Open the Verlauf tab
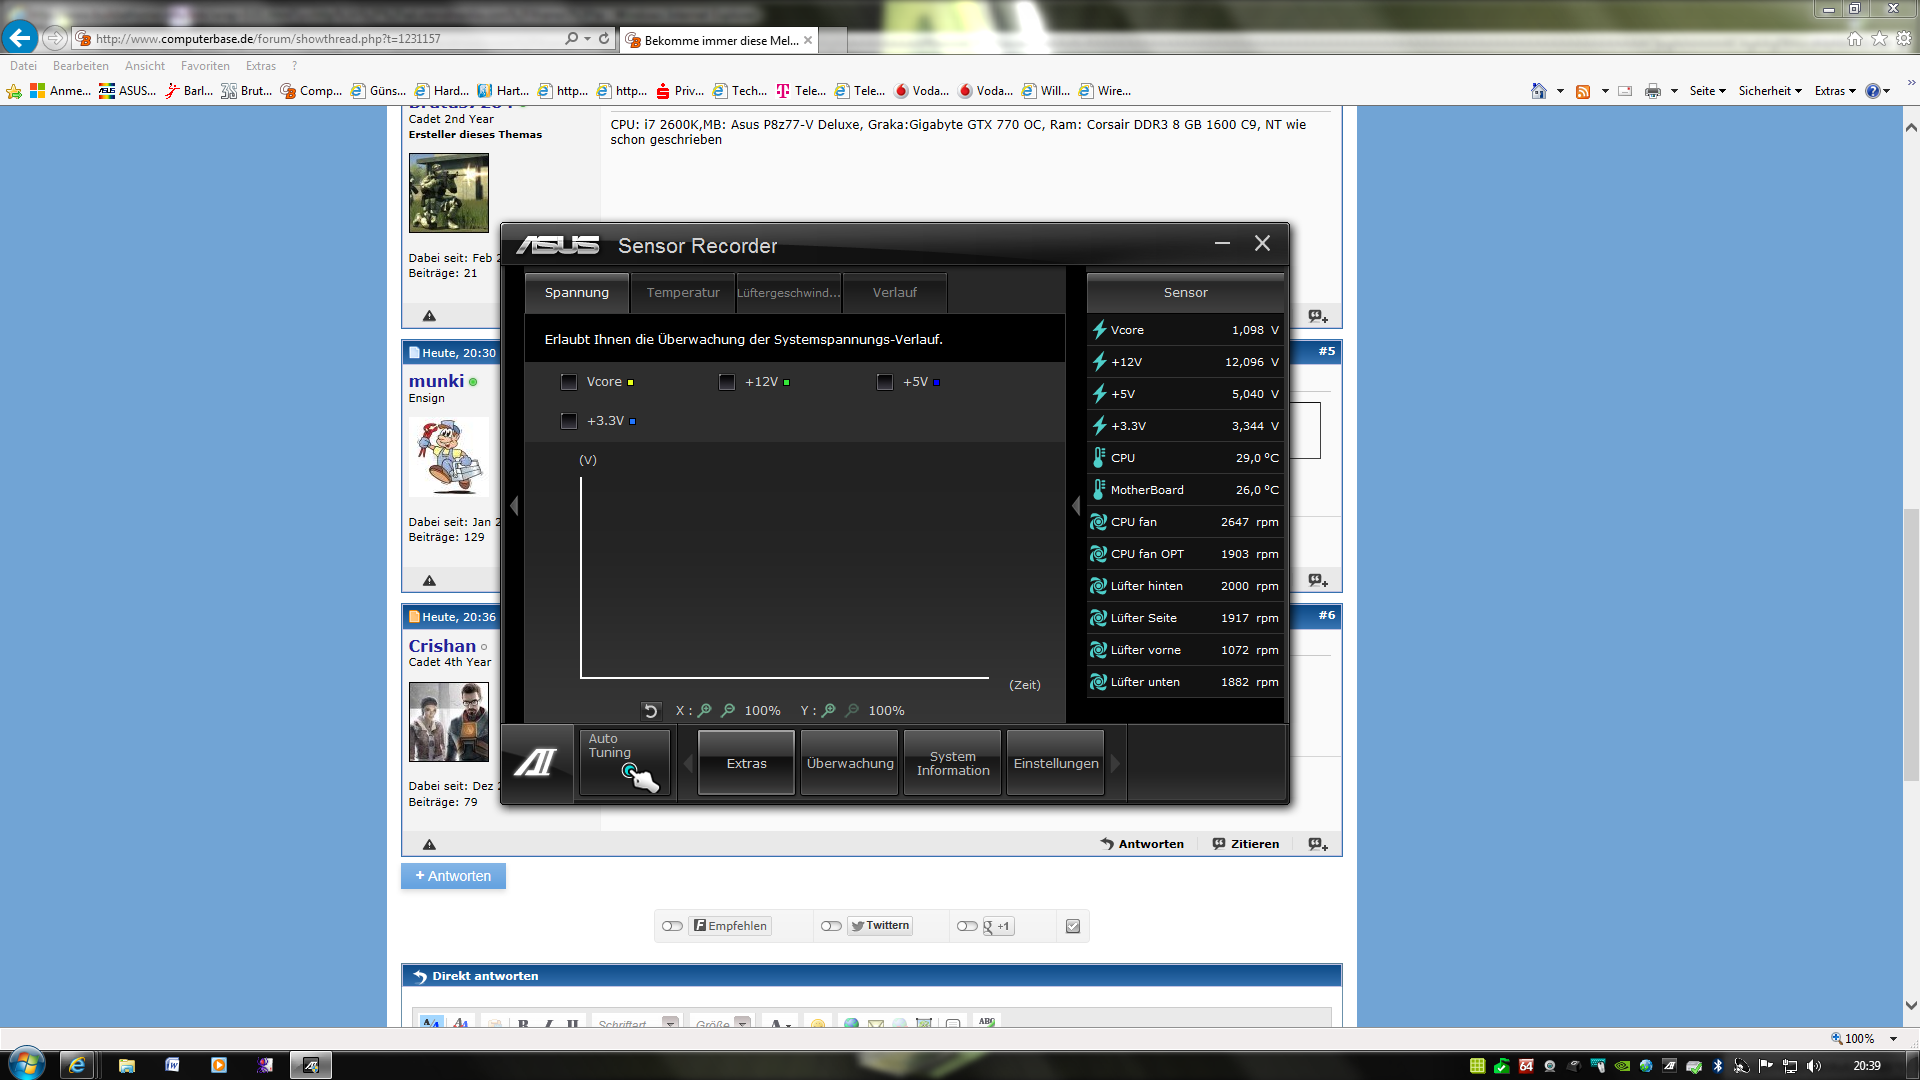The width and height of the screenshot is (1920, 1080). point(894,293)
